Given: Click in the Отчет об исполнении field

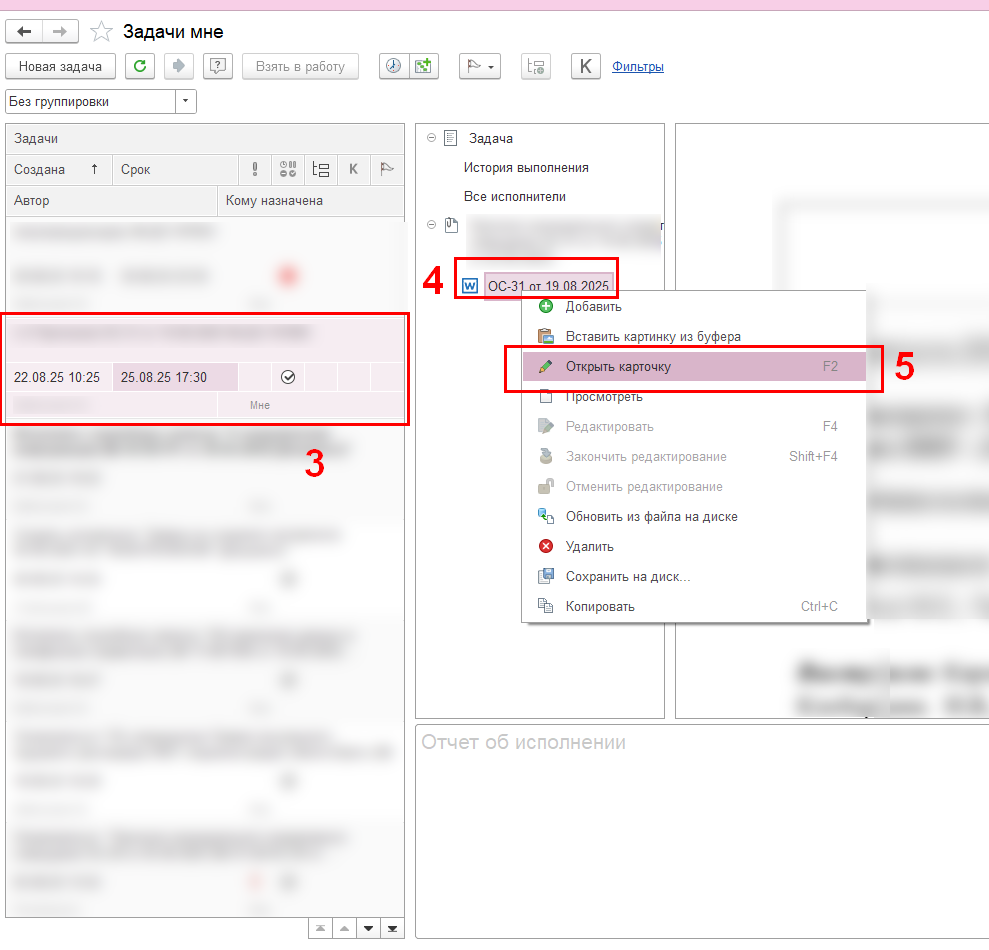Looking at the screenshot, I should point(700,830).
